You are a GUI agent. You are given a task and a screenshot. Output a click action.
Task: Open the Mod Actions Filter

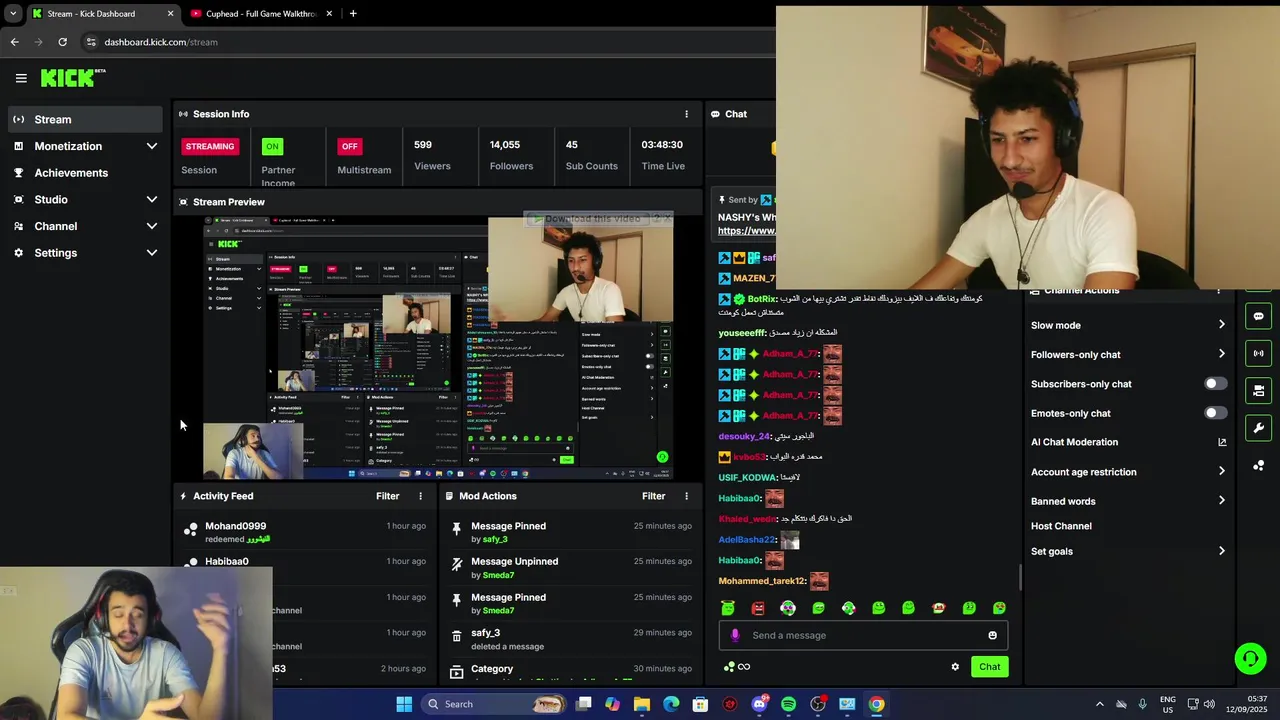pos(653,496)
